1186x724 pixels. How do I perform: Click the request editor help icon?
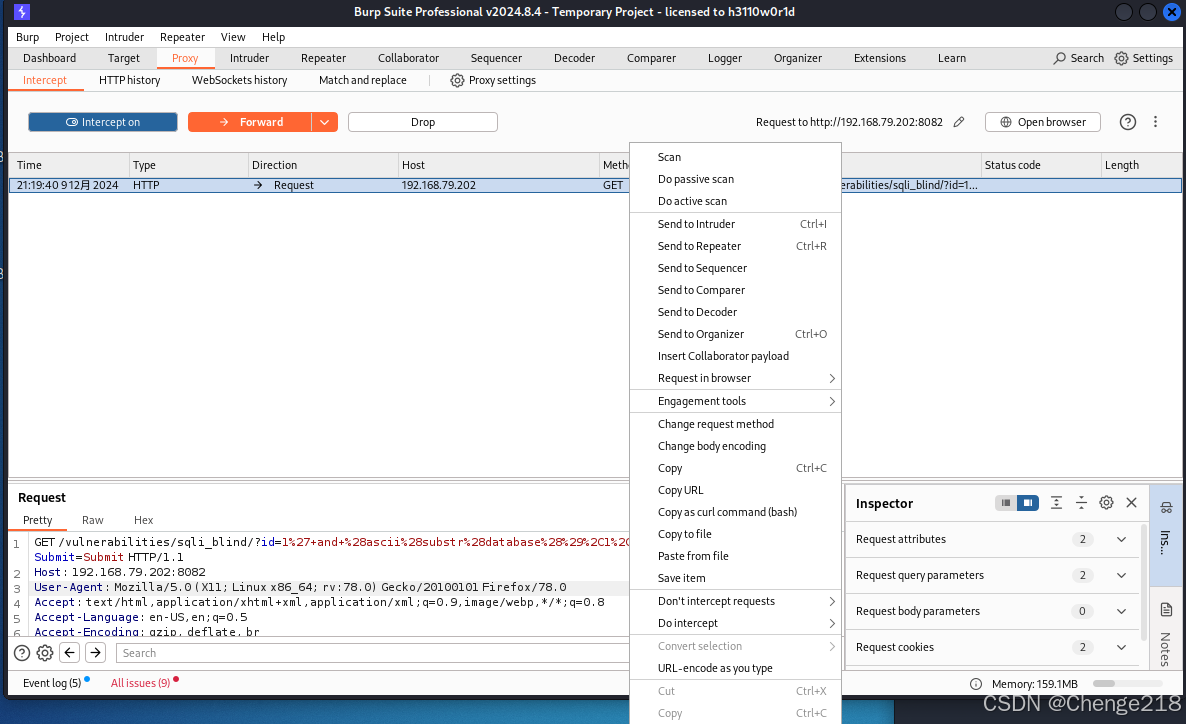[22, 653]
